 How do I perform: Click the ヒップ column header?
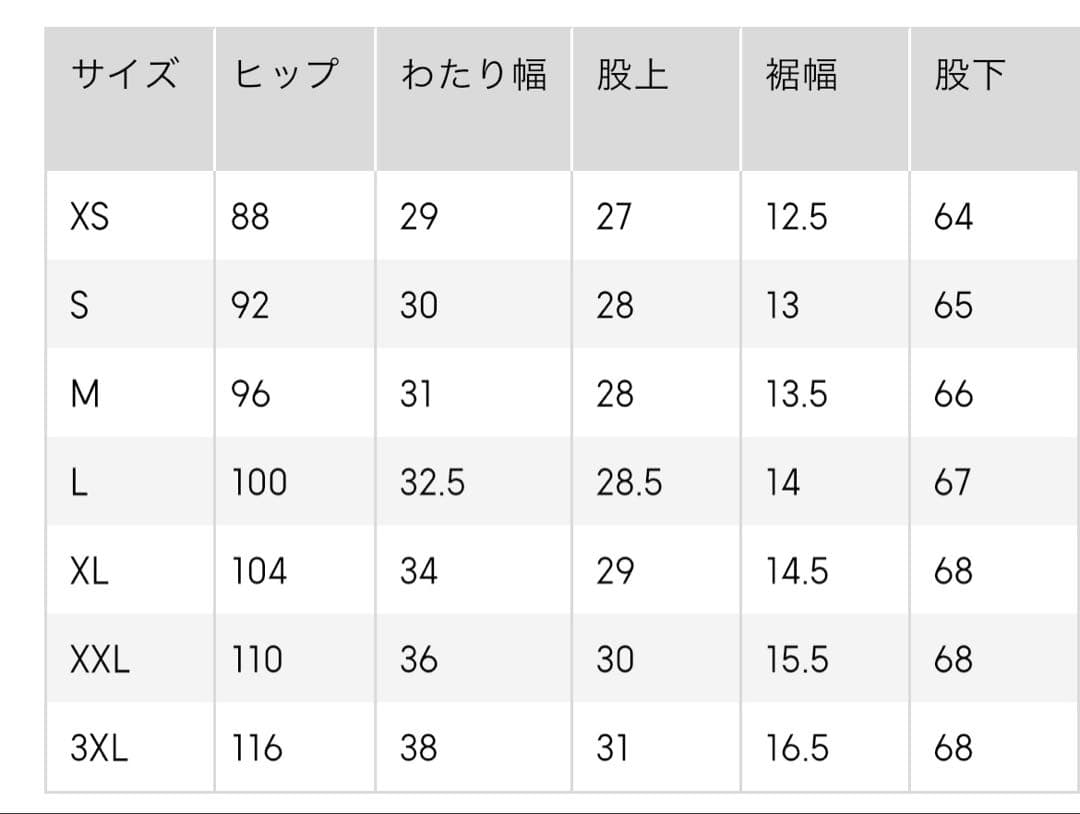[285, 76]
